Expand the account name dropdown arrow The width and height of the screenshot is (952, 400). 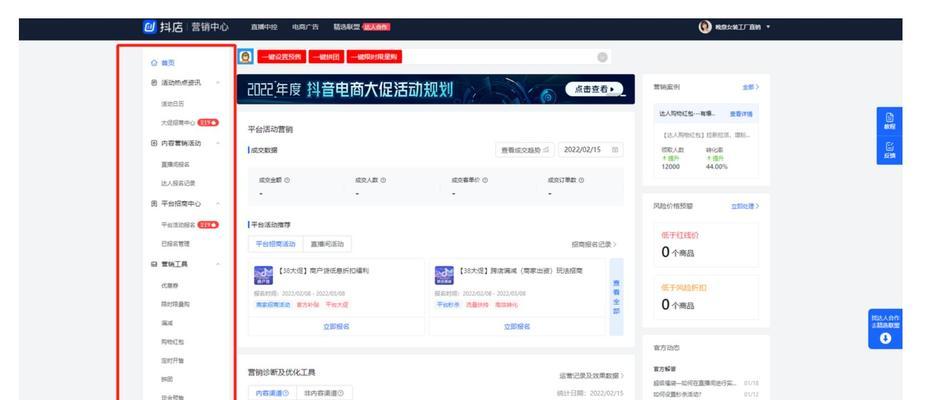(x=768, y=27)
